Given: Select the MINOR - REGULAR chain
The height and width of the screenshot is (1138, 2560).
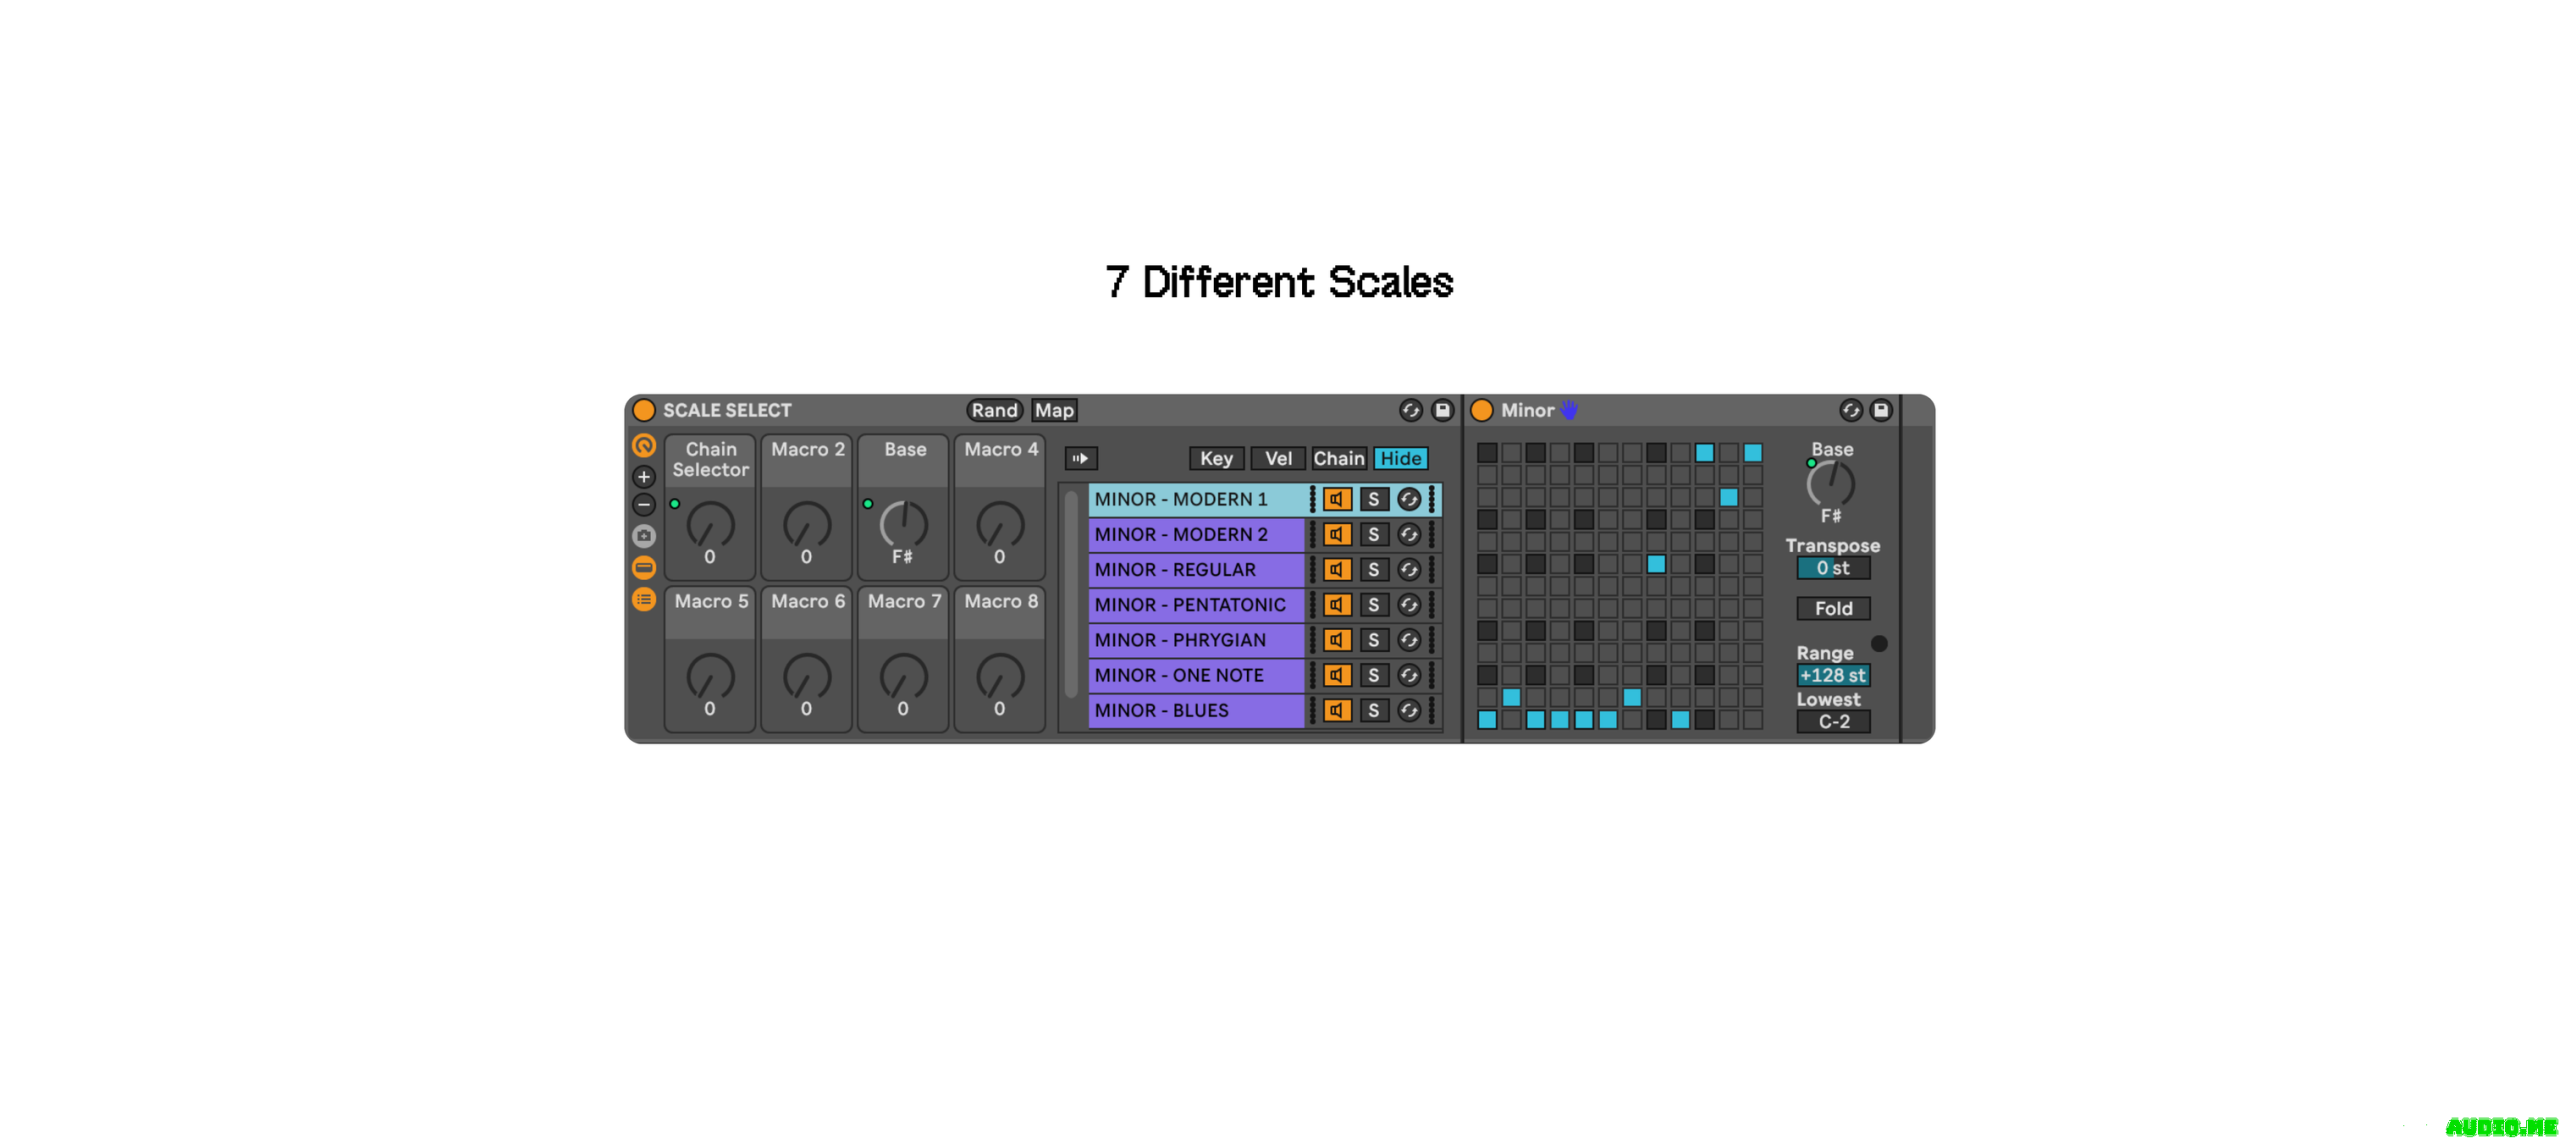Looking at the screenshot, I should (1196, 569).
